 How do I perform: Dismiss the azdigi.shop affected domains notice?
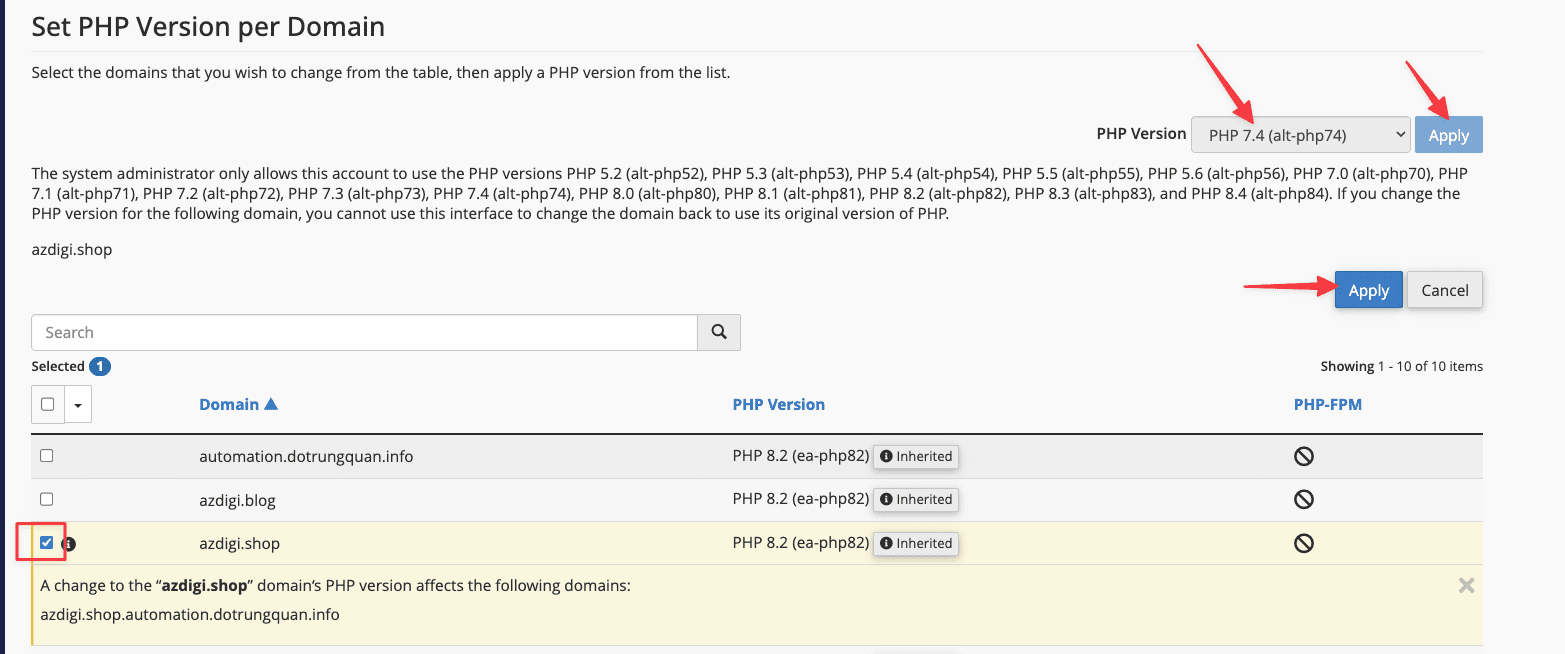point(1466,586)
